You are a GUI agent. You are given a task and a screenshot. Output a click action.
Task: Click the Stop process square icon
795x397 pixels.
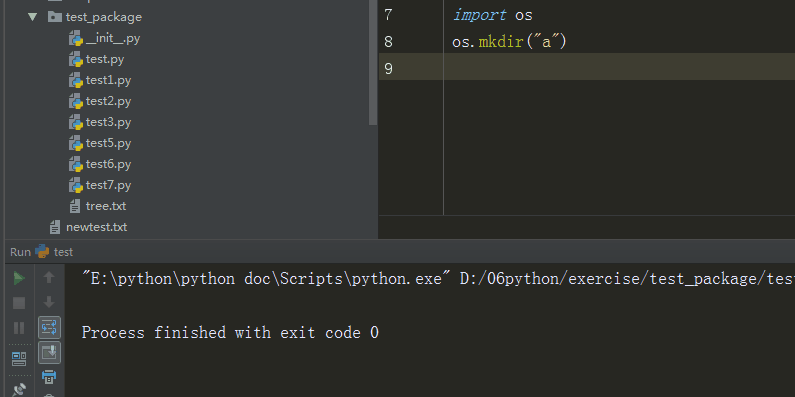pos(19,303)
